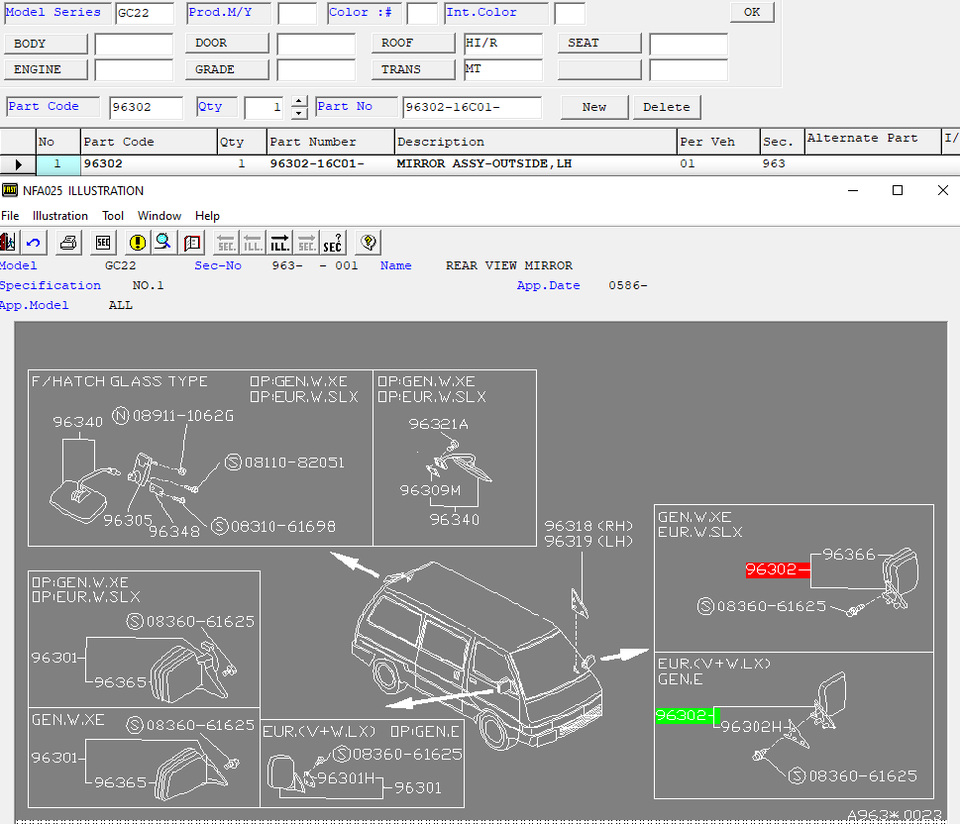Open the SEC section list icon
The image size is (960, 824).
click(x=103, y=242)
